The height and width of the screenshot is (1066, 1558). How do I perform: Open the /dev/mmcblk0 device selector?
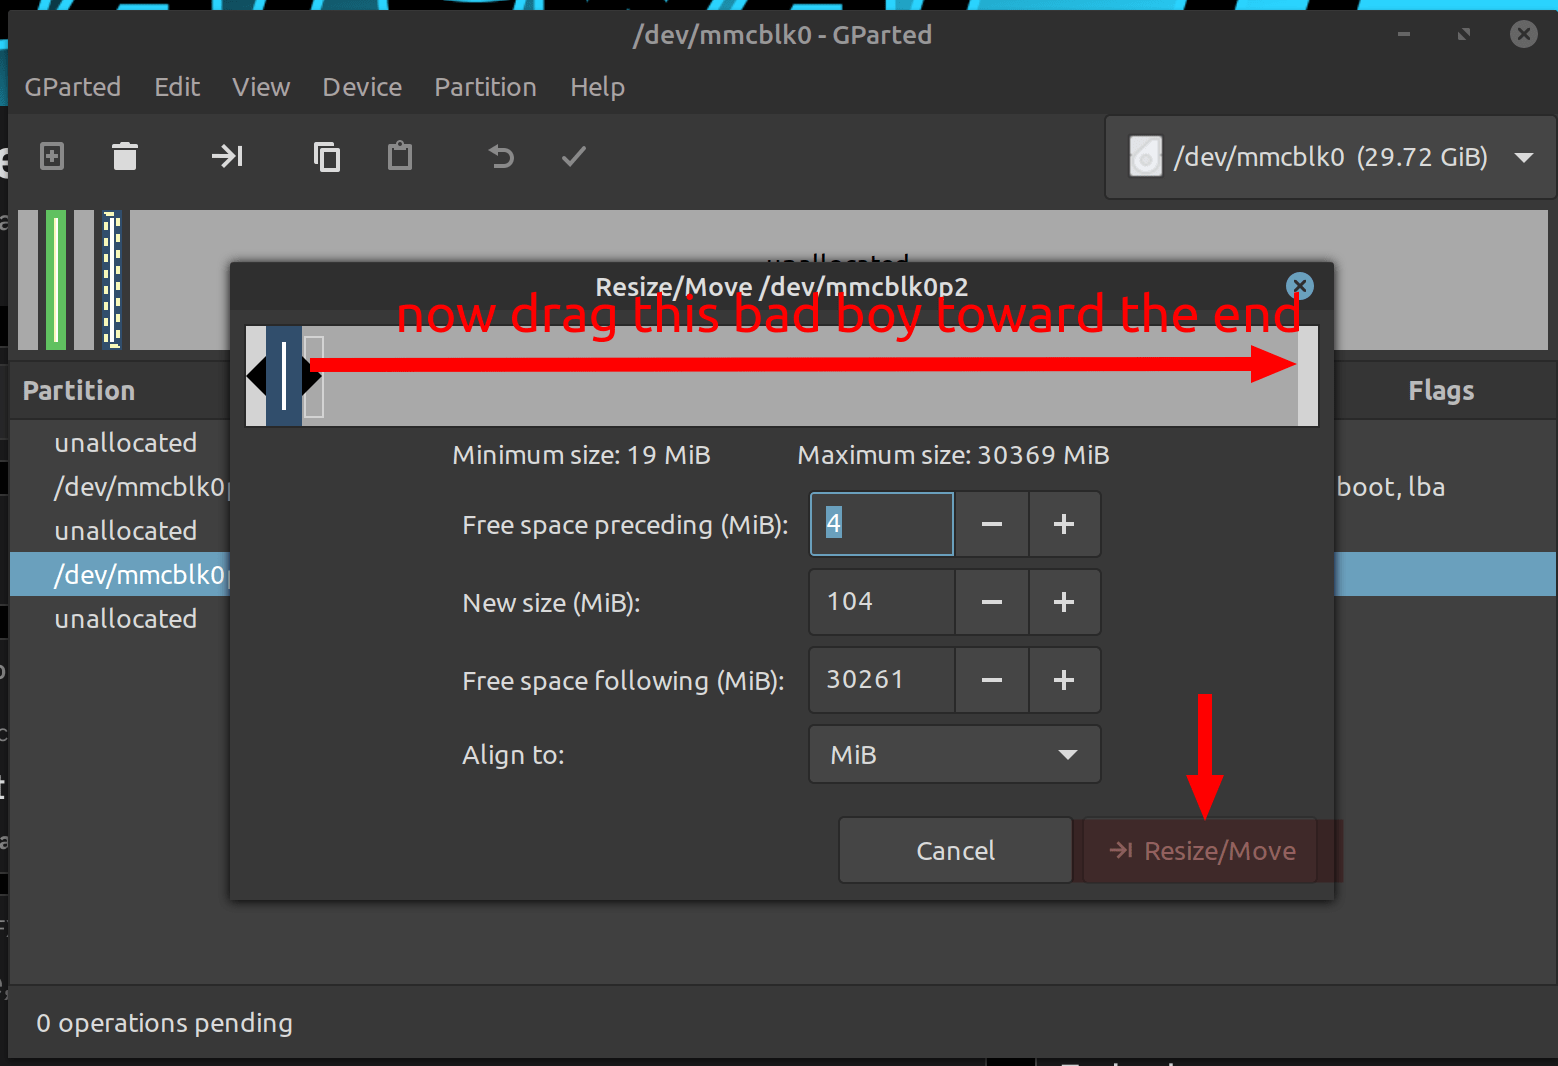pyautogui.click(x=1331, y=157)
